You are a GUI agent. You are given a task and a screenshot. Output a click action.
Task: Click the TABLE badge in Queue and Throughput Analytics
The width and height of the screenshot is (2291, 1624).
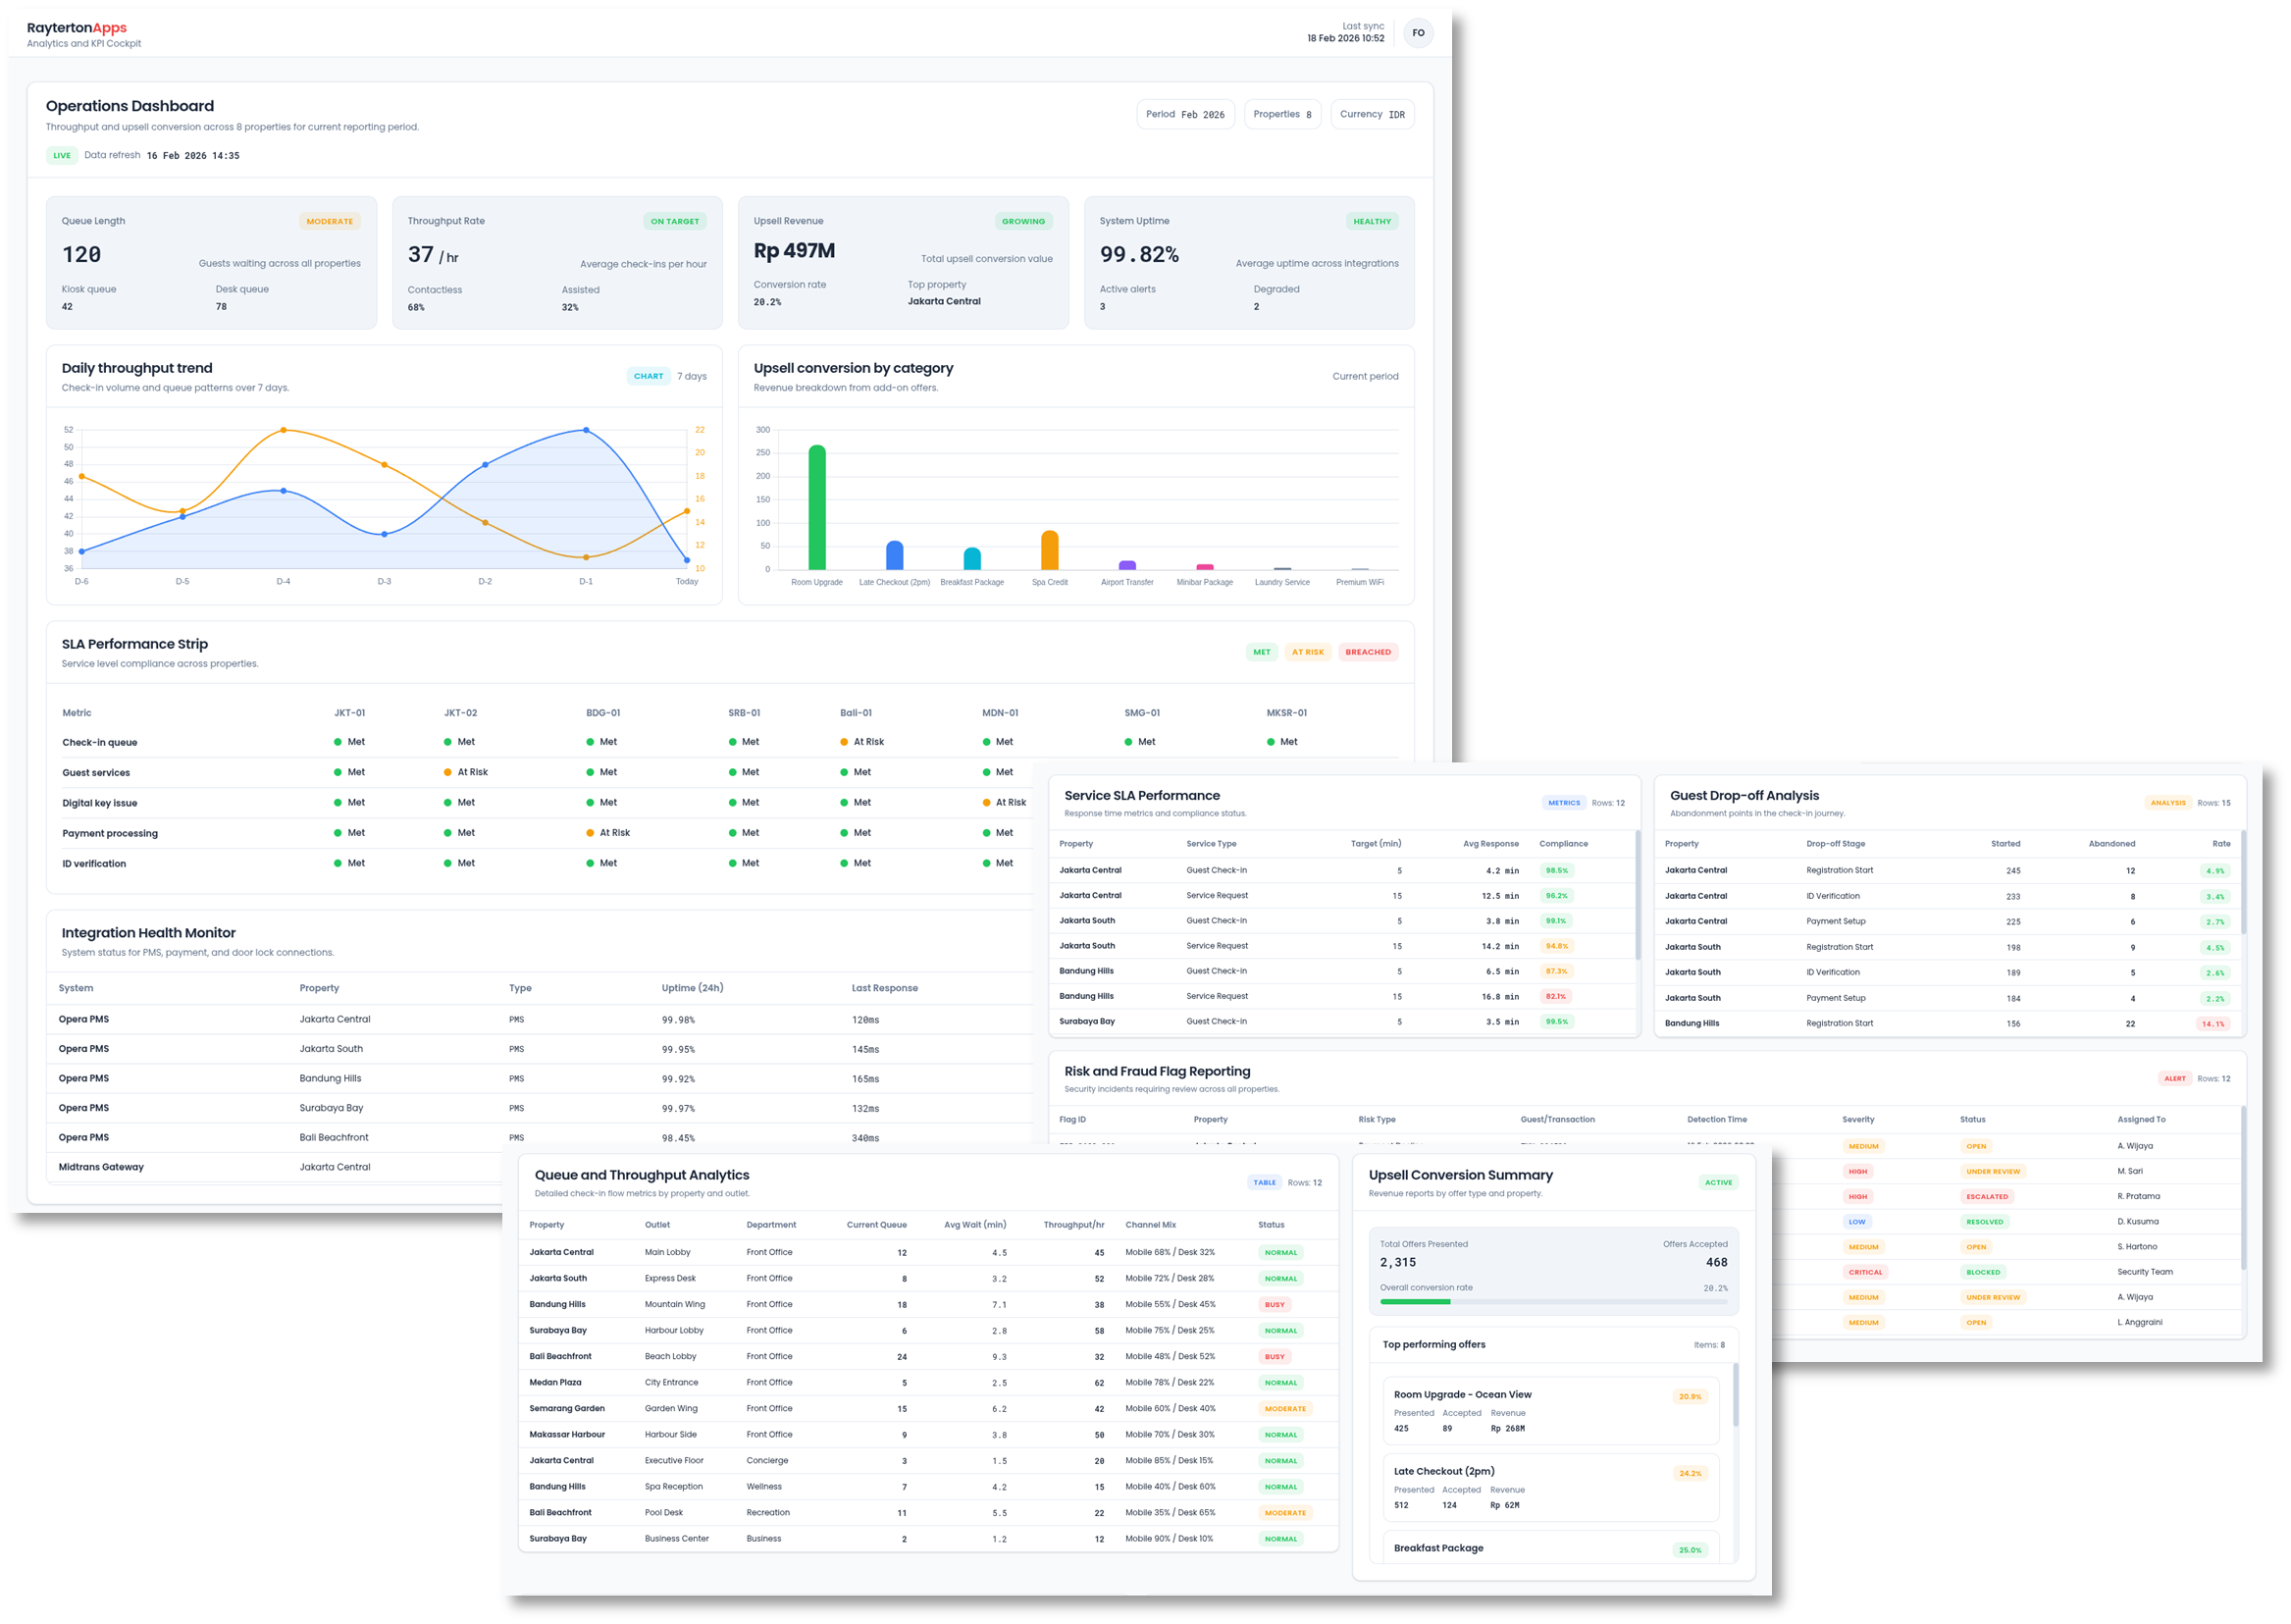pos(1265,1182)
